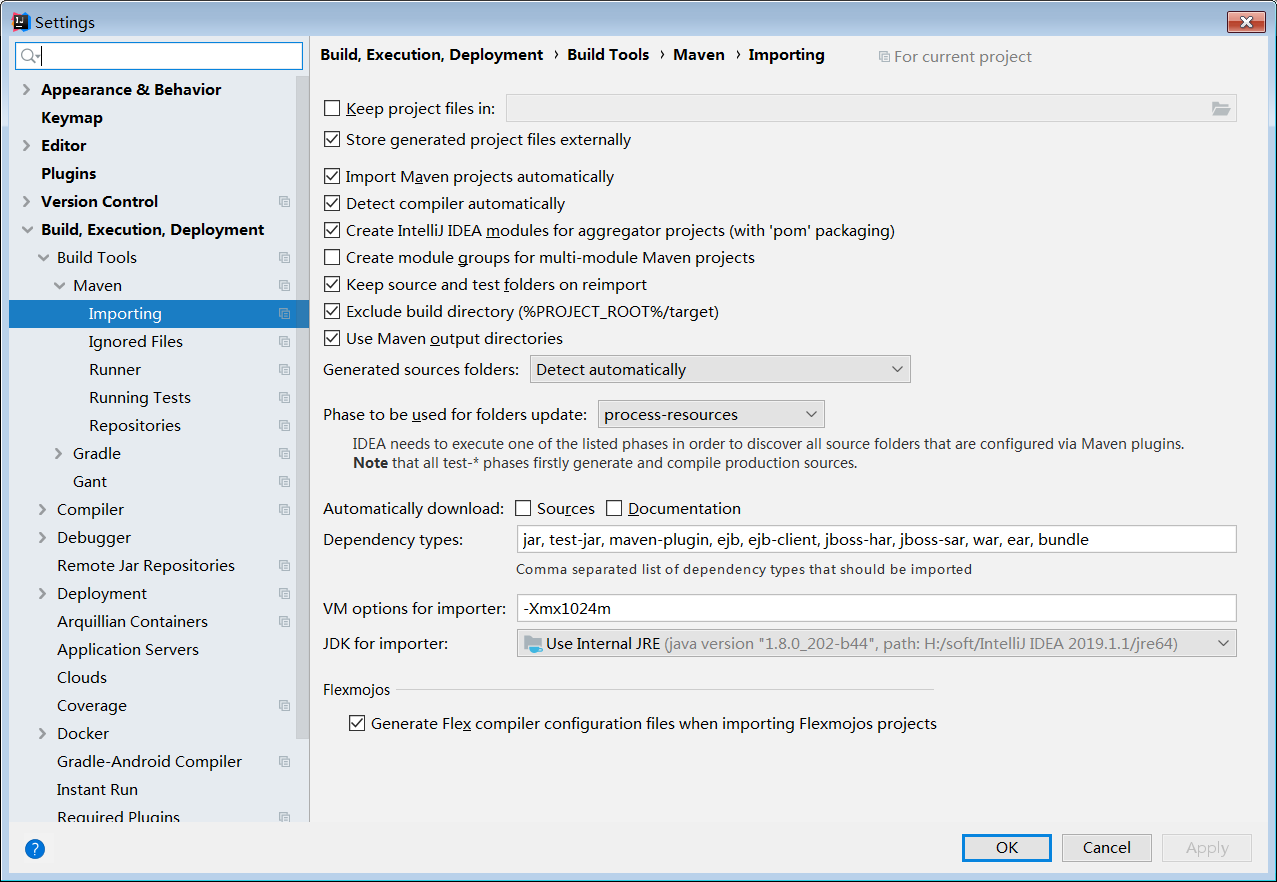Toggle 'Import Maven projects automatically'
This screenshot has height=882, width=1277.
coord(332,177)
